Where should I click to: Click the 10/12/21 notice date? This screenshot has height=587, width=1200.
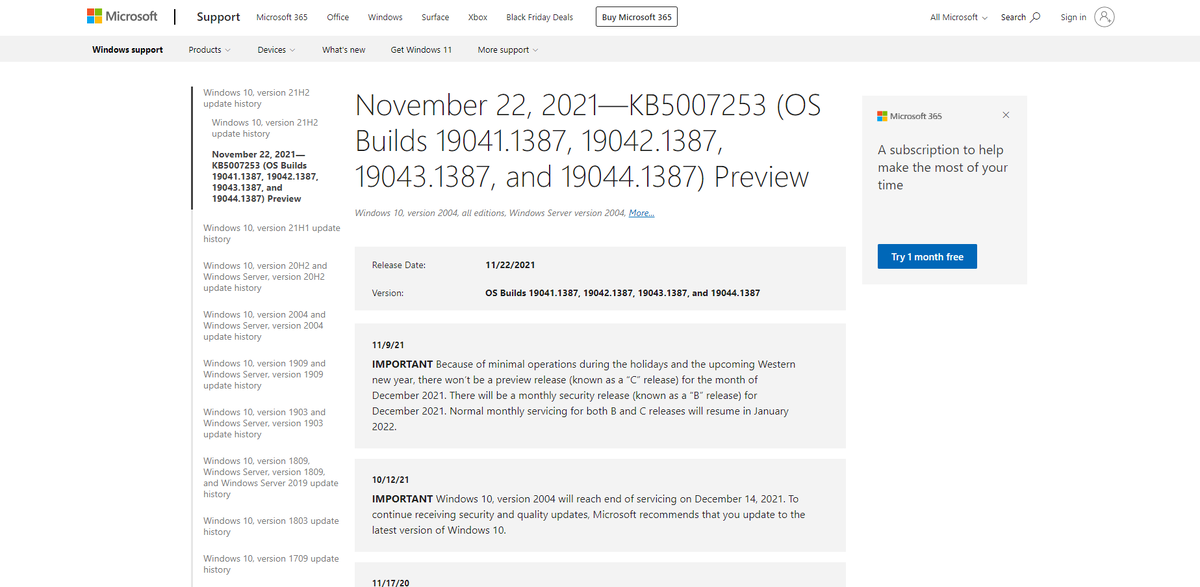pos(391,480)
